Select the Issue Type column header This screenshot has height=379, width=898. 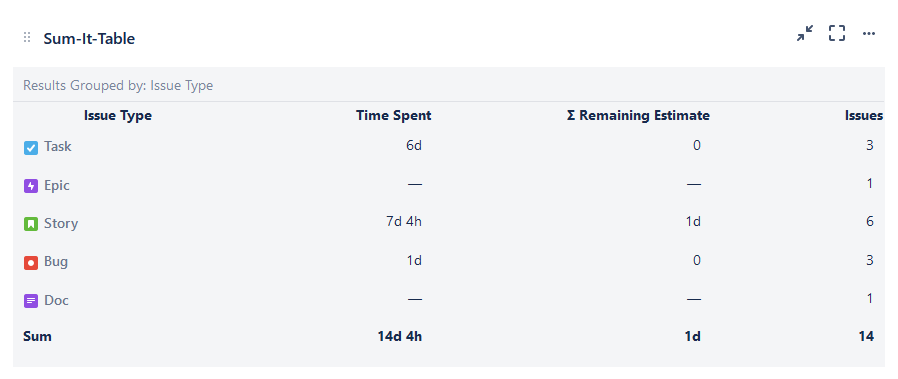pos(118,116)
